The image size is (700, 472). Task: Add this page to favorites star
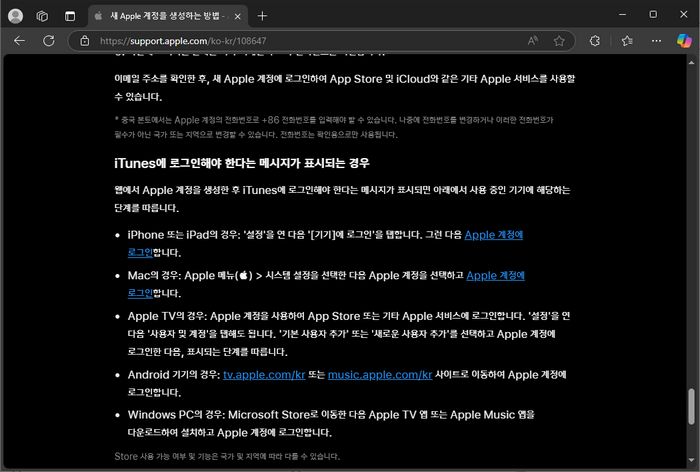559,41
